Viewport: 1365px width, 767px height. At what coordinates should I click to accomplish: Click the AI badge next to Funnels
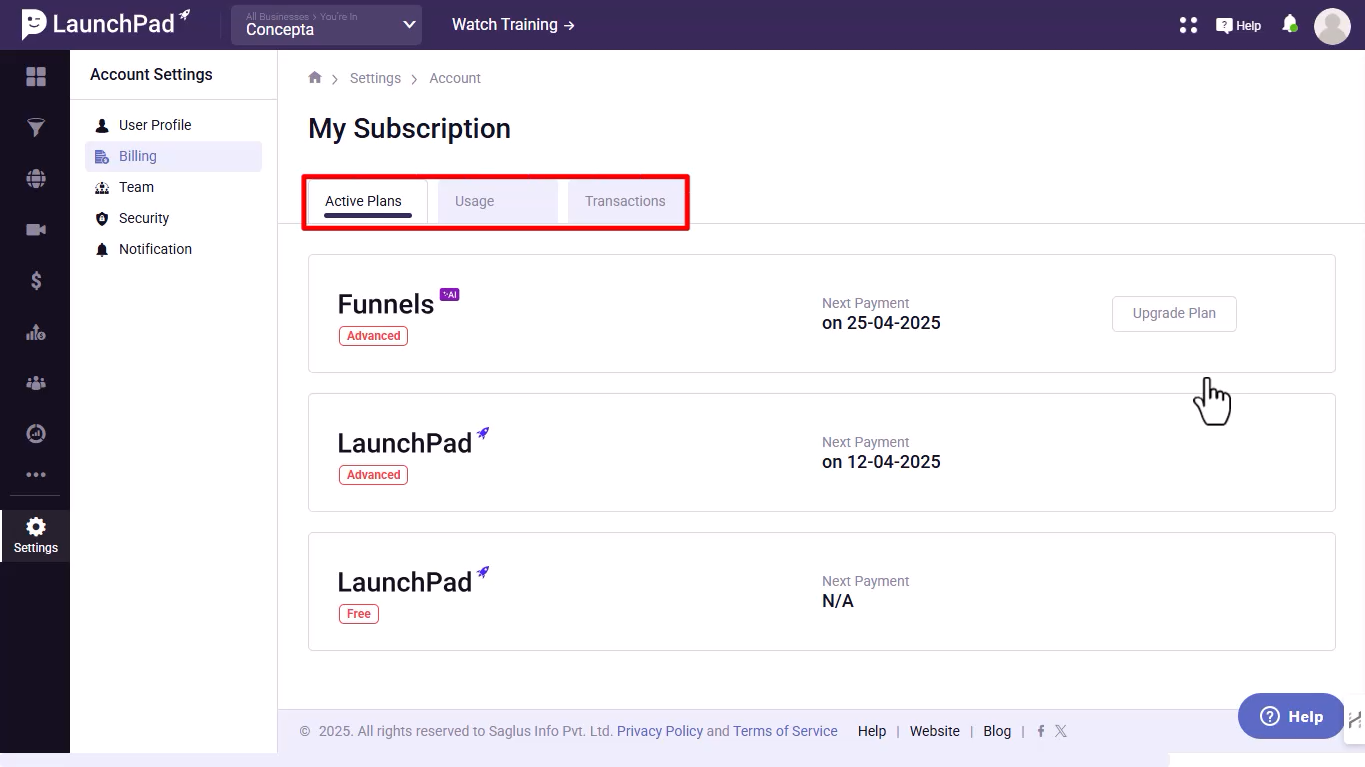point(449,294)
